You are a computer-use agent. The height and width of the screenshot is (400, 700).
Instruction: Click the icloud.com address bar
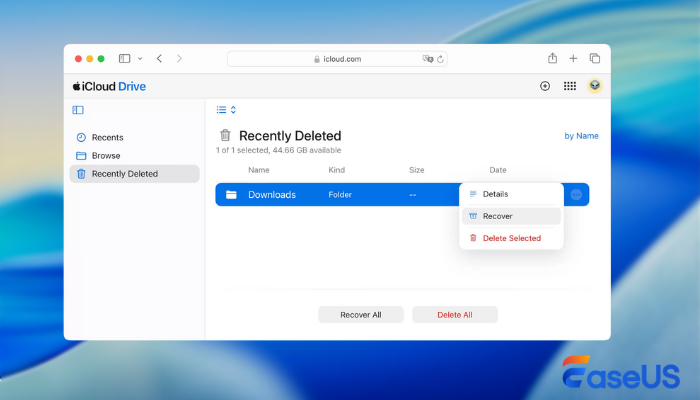[337, 59]
